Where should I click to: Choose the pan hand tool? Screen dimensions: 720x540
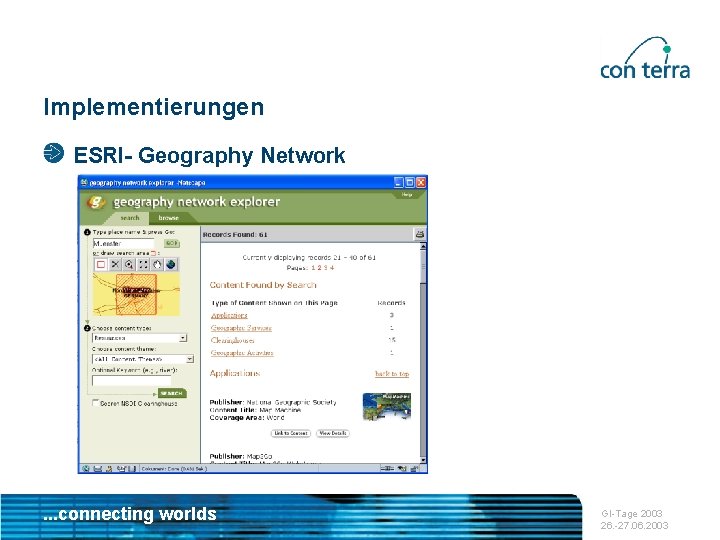click(157, 264)
